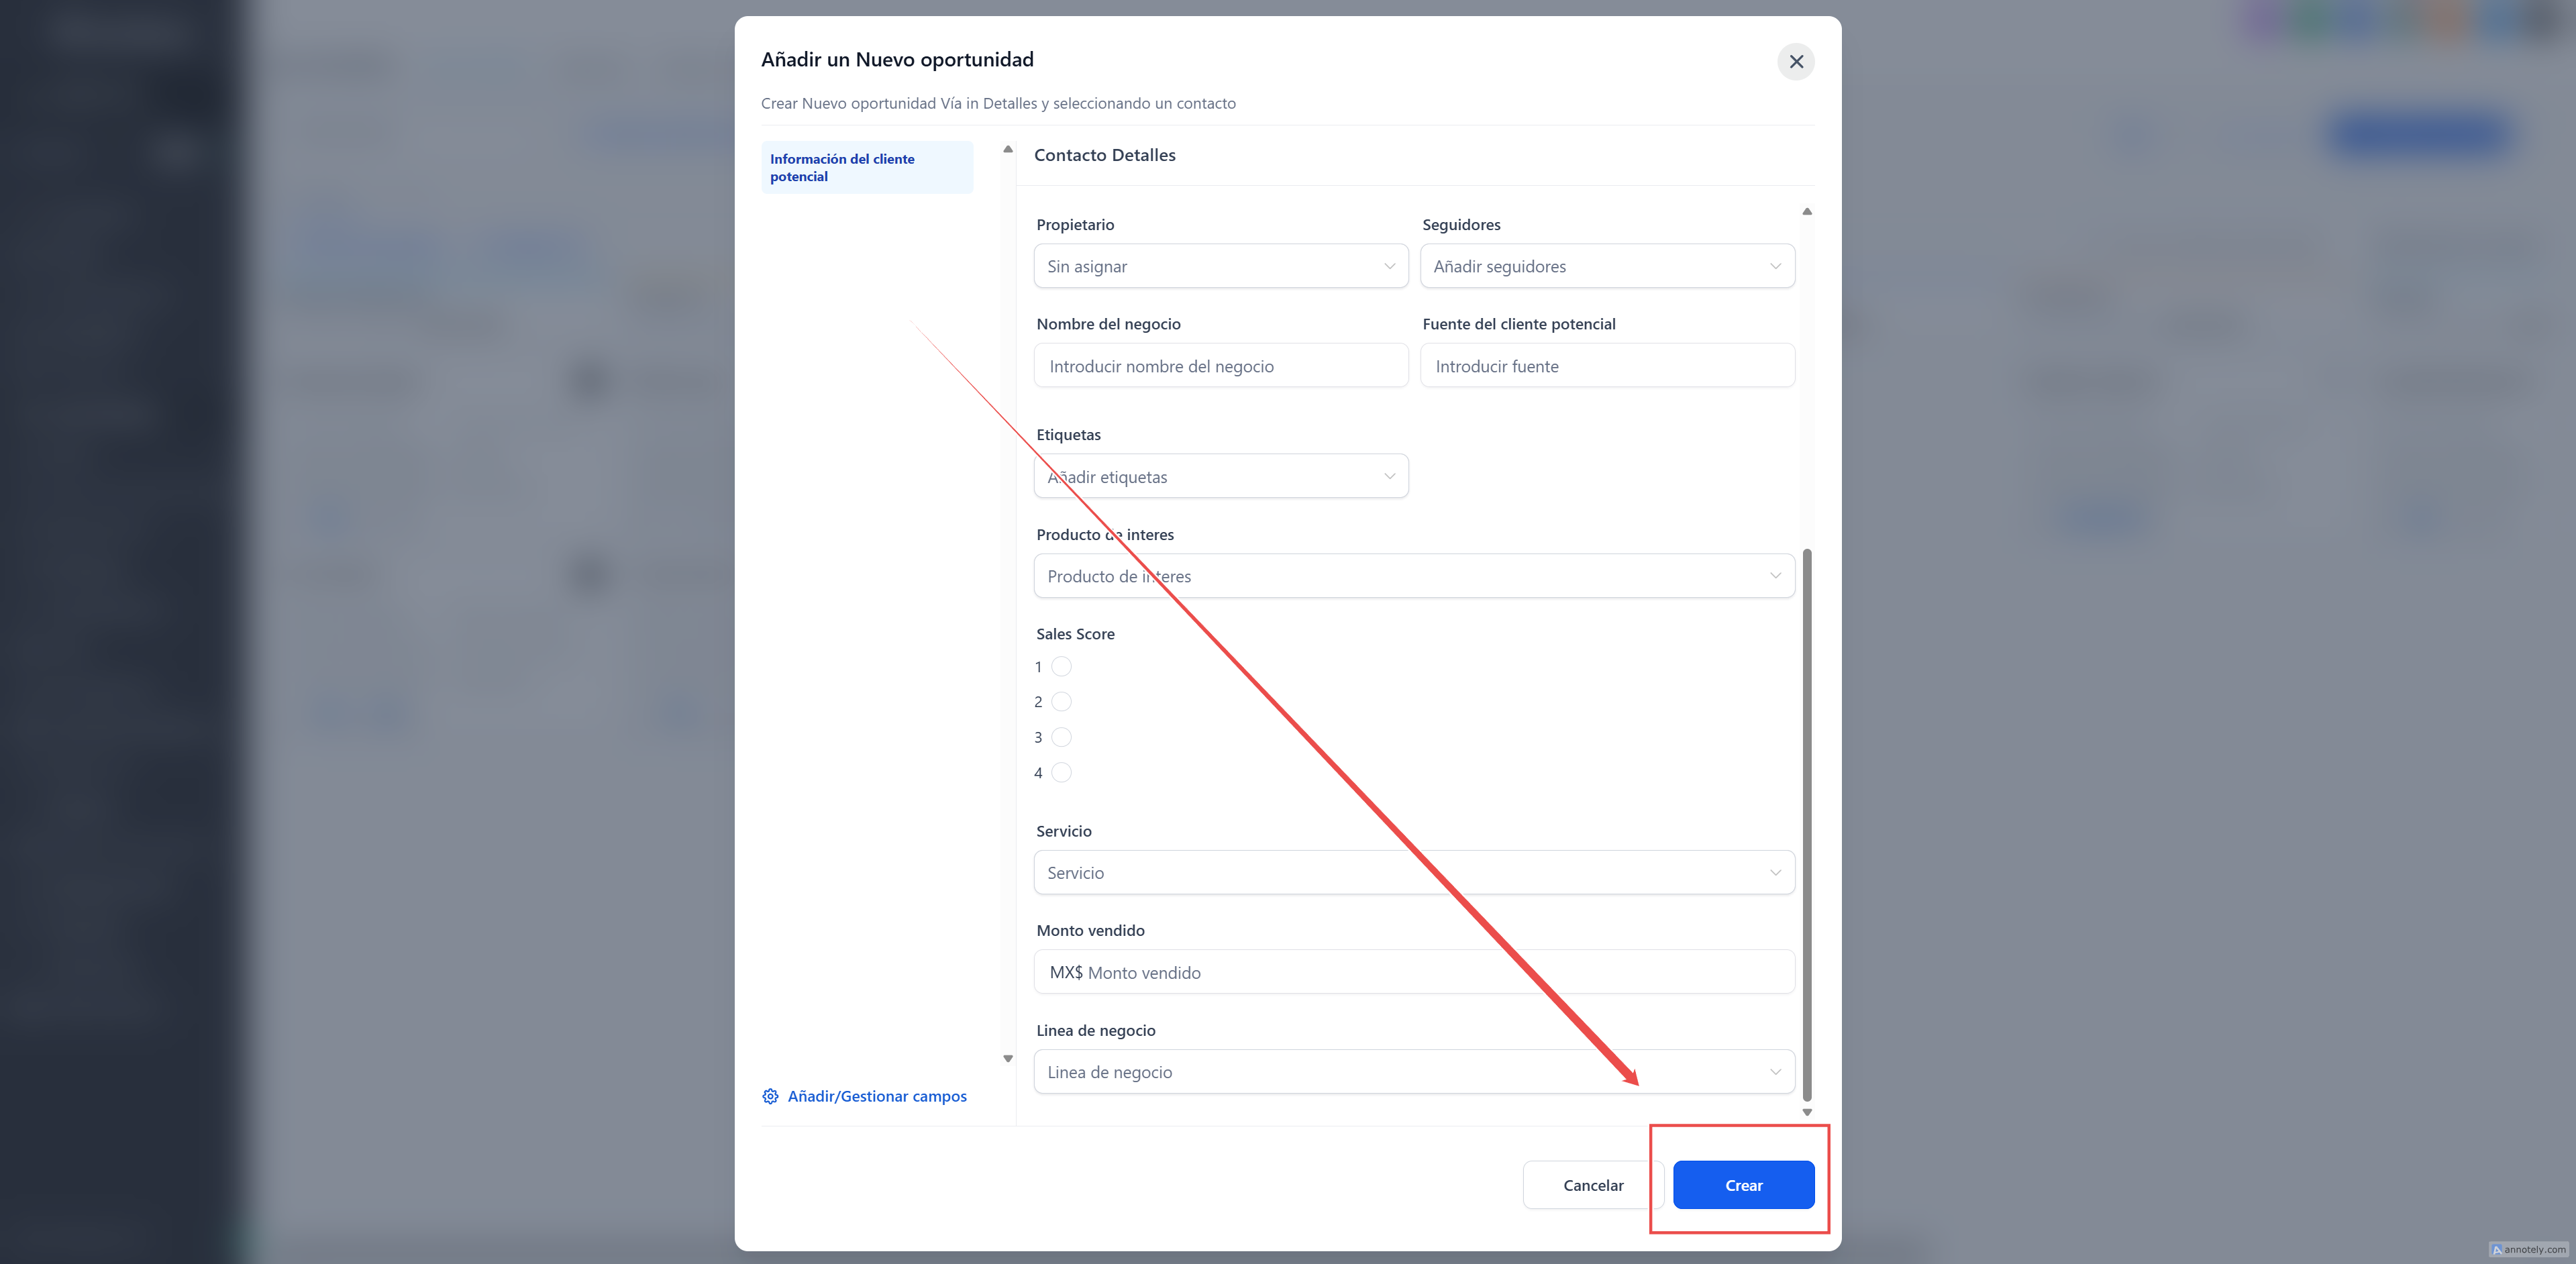Expand the Linea de negocio dropdown

pos(1413,1072)
